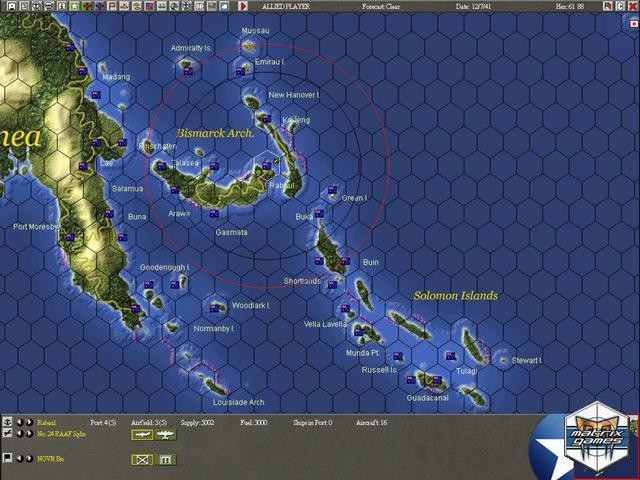The width and height of the screenshot is (640, 480).
Task: Click the Date 12/7/41 status text
Action: point(473,7)
